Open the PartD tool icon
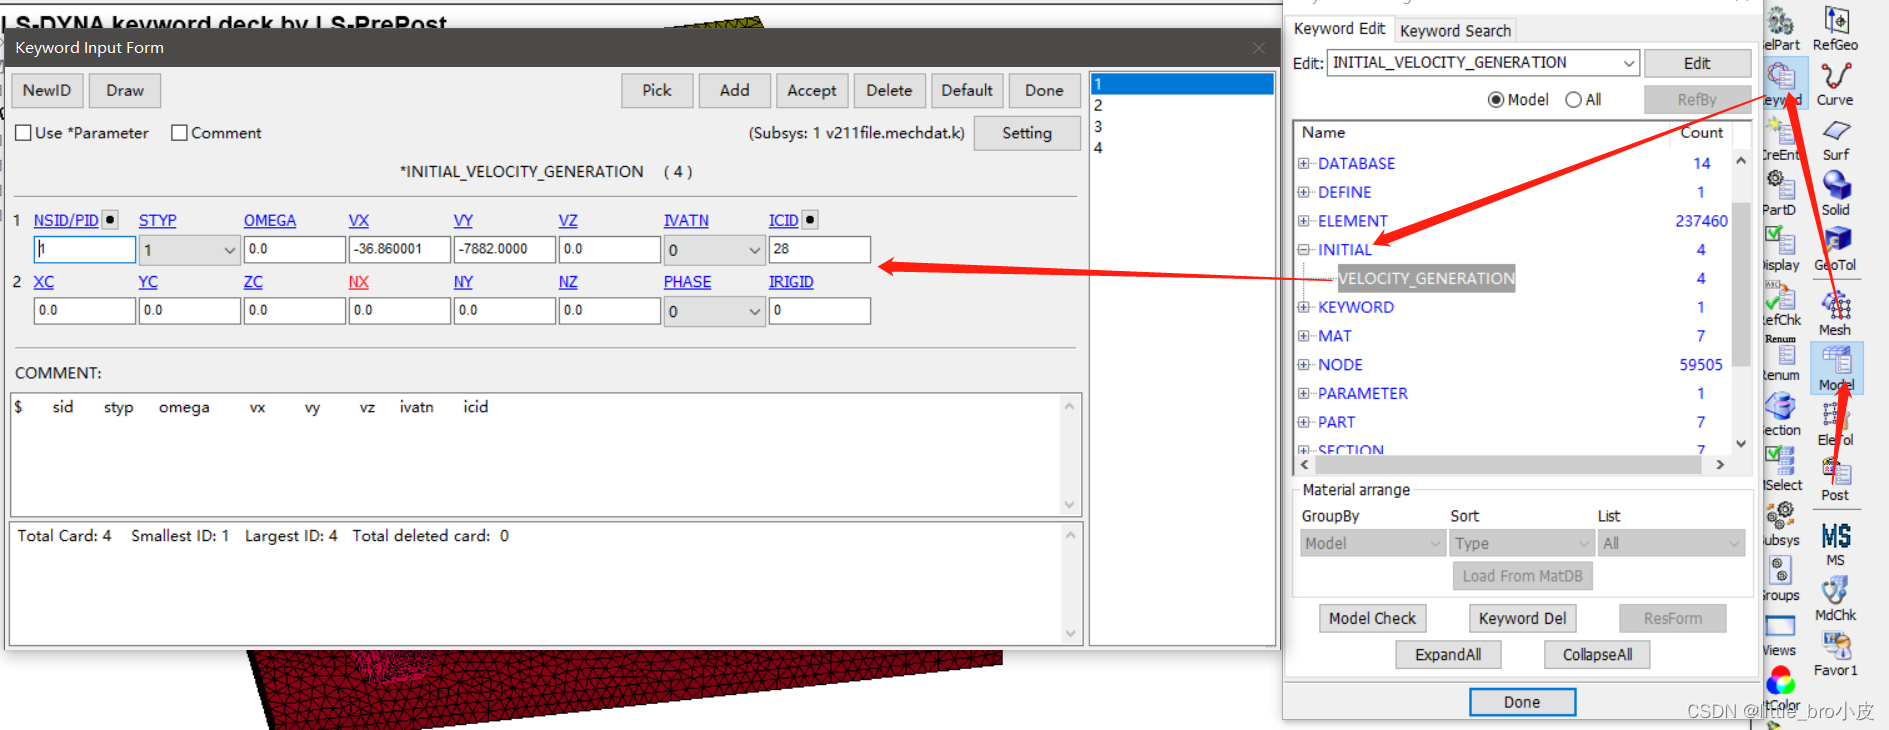 pyautogui.click(x=1781, y=194)
